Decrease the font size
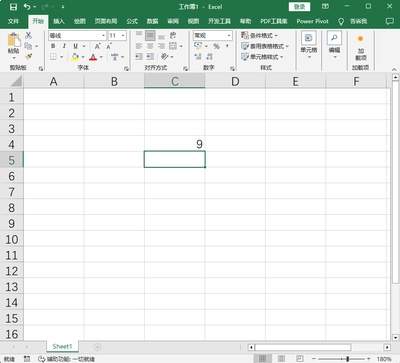The height and width of the screenshot is (363, 400). tap(108, 46)
